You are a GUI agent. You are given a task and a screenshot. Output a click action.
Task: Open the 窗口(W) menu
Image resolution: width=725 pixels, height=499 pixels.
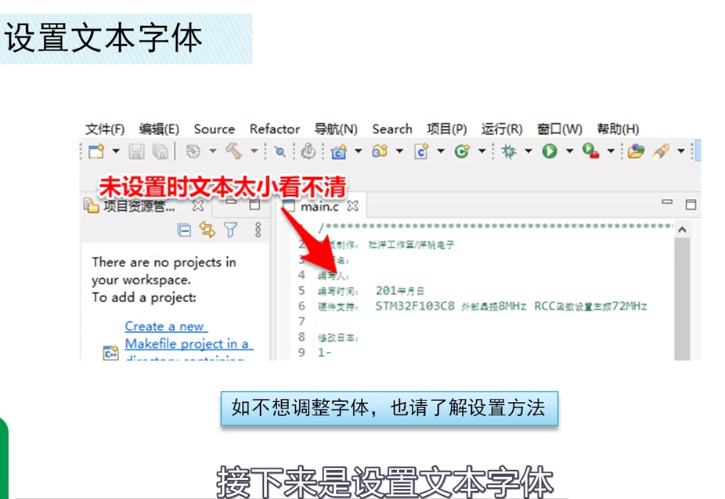coord(559,129)
